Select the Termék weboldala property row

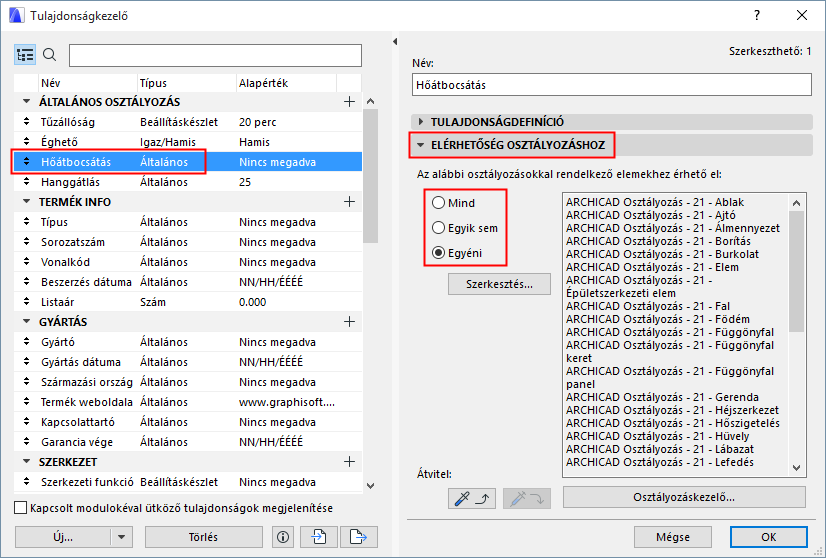[188, 402]
